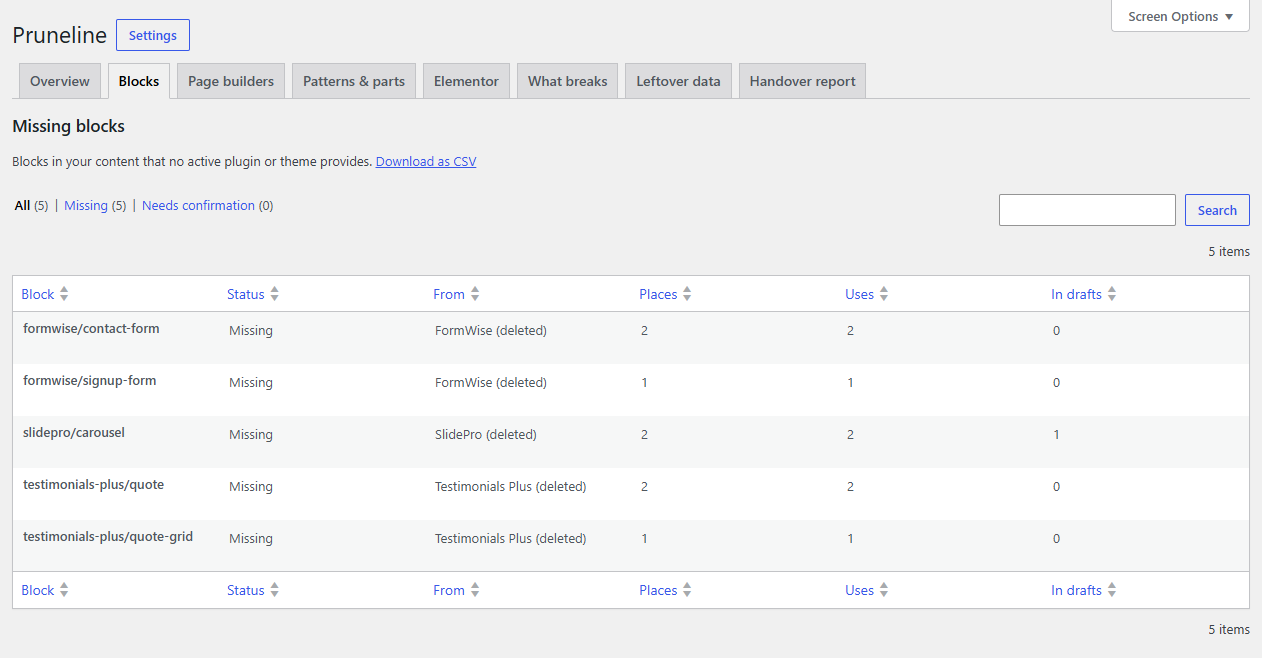This screenshot has height=658, width=1262.
Task: Click sort arrows beside bottom Block footer
Action: (x=64, y=590)
